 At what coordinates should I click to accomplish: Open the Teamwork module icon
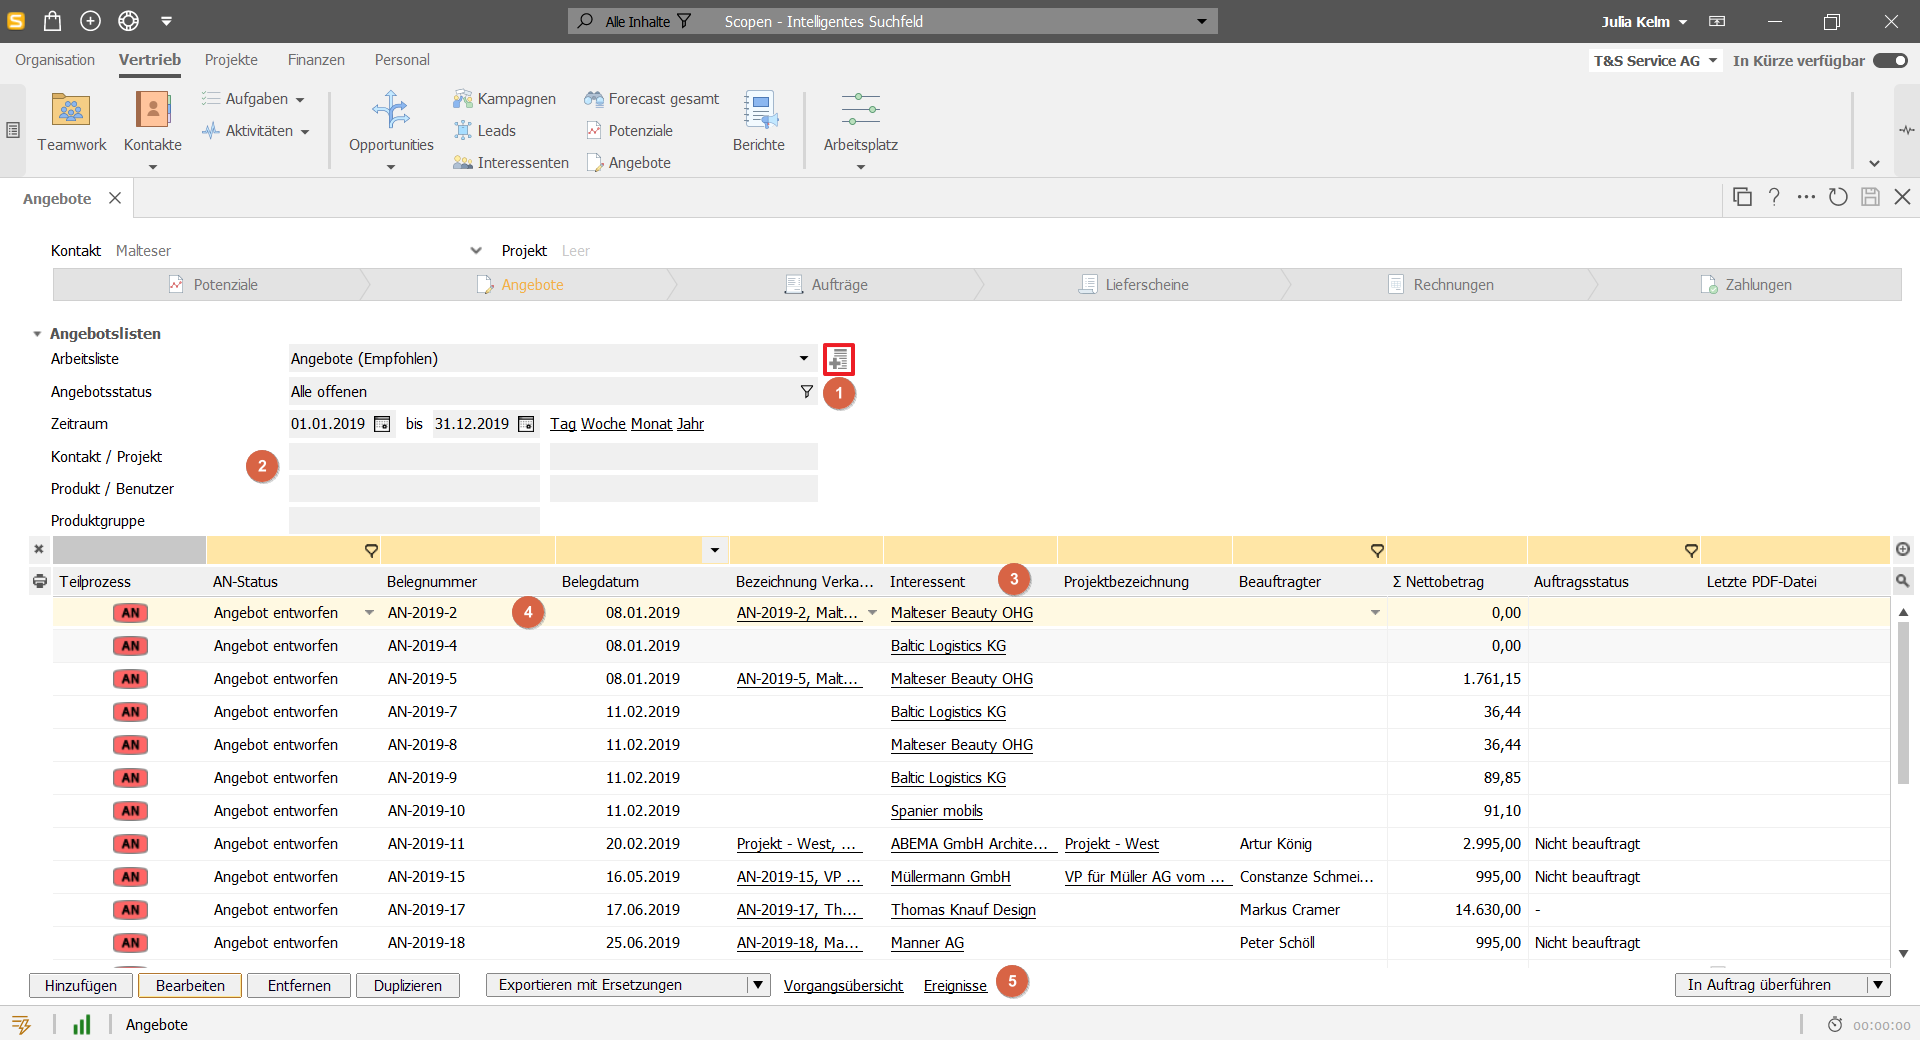pyautogui.click(x=71, y=121)
